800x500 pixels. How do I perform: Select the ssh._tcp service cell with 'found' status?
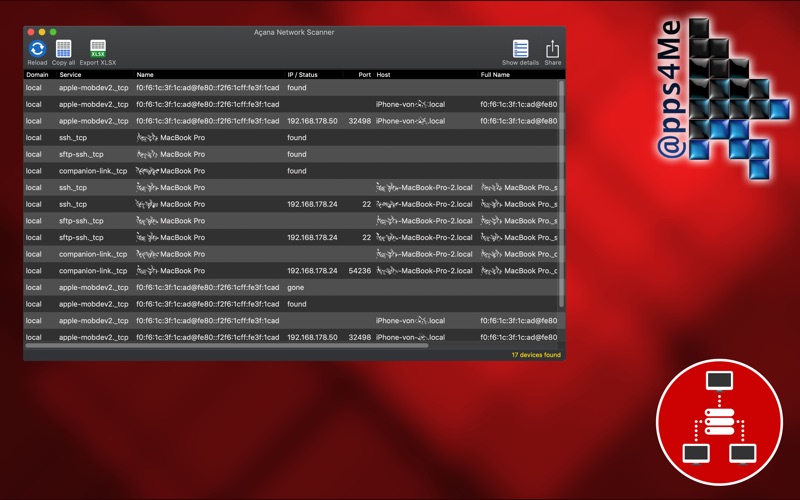(x=73, y=138)
